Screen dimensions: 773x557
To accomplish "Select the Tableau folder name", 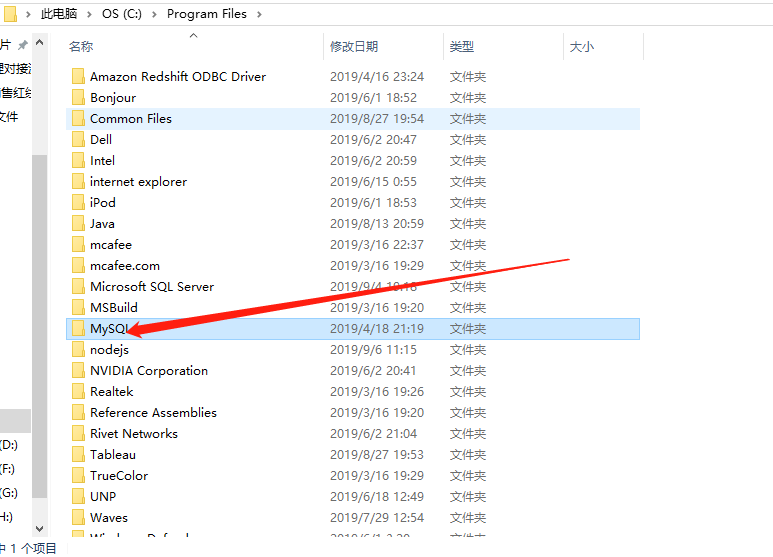I will [x=113, y=454].
